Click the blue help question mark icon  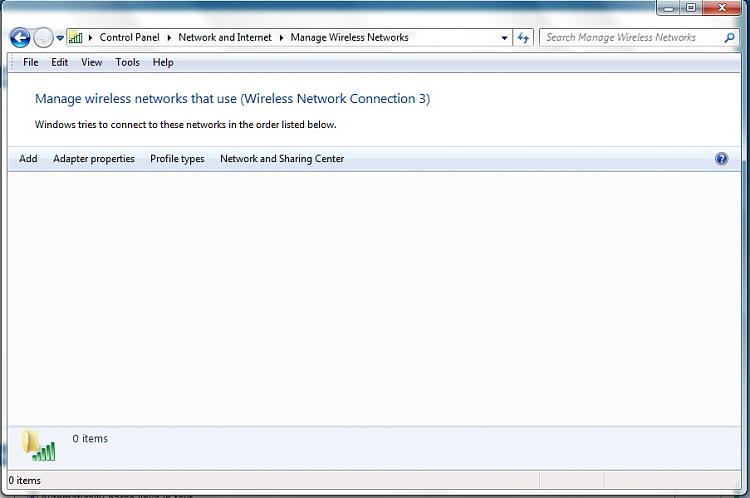click(x=721, y=159)
